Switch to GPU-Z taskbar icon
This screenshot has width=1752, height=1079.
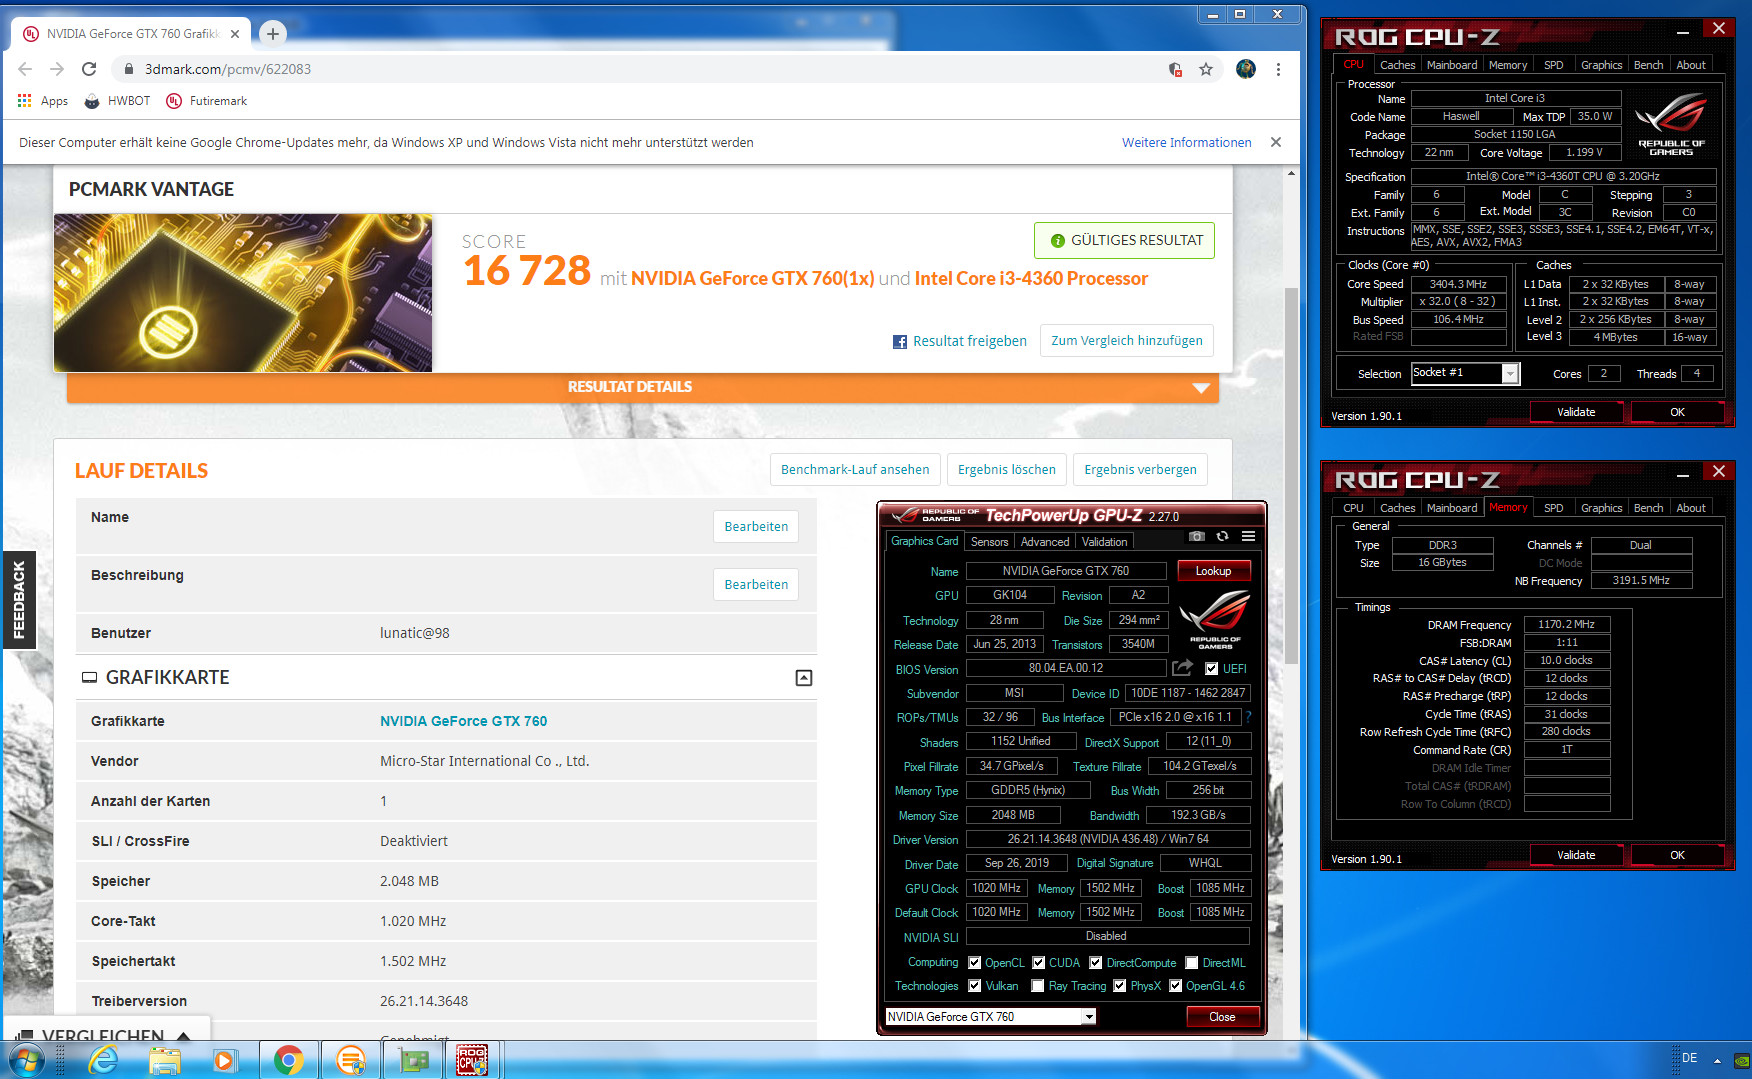pyautogui.click(x=413, y=1060)
